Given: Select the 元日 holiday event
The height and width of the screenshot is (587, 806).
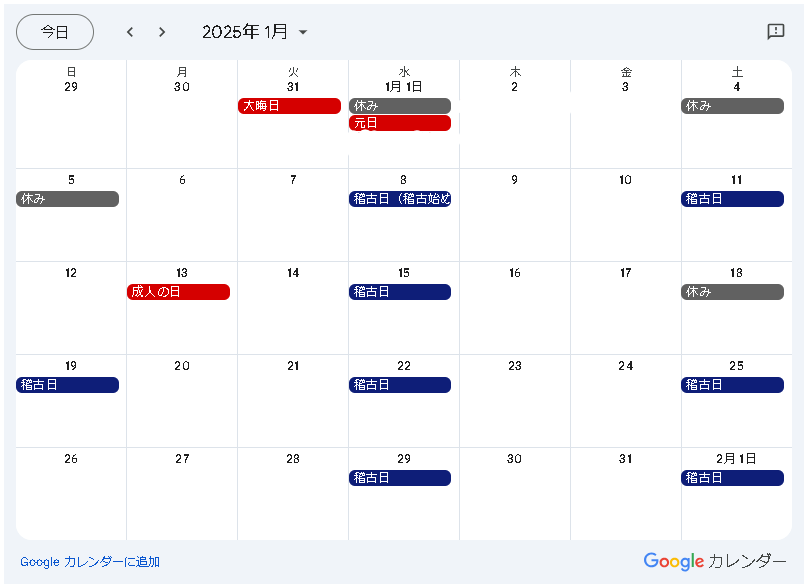Looking at the screenshot, I should [400, 123].
